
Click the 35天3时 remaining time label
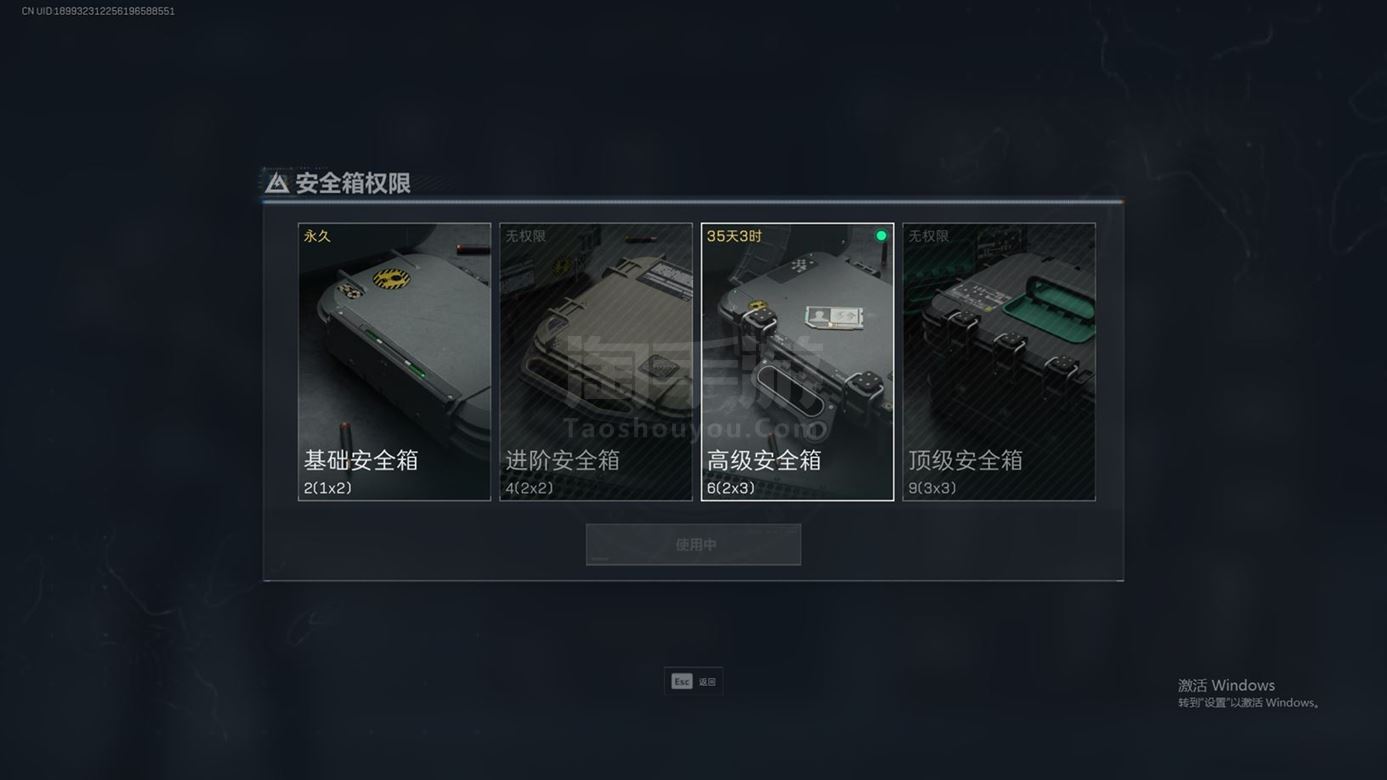point(734,236)
